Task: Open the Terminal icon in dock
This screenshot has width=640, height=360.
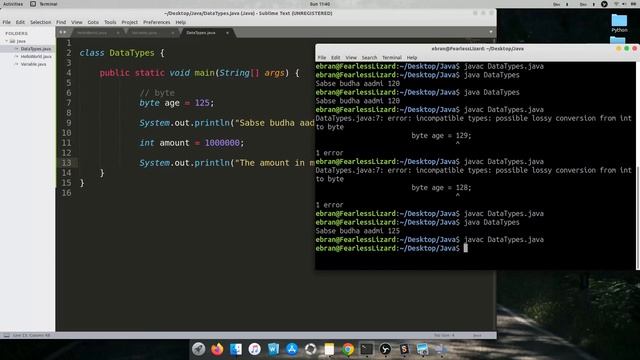Action: 367,349
